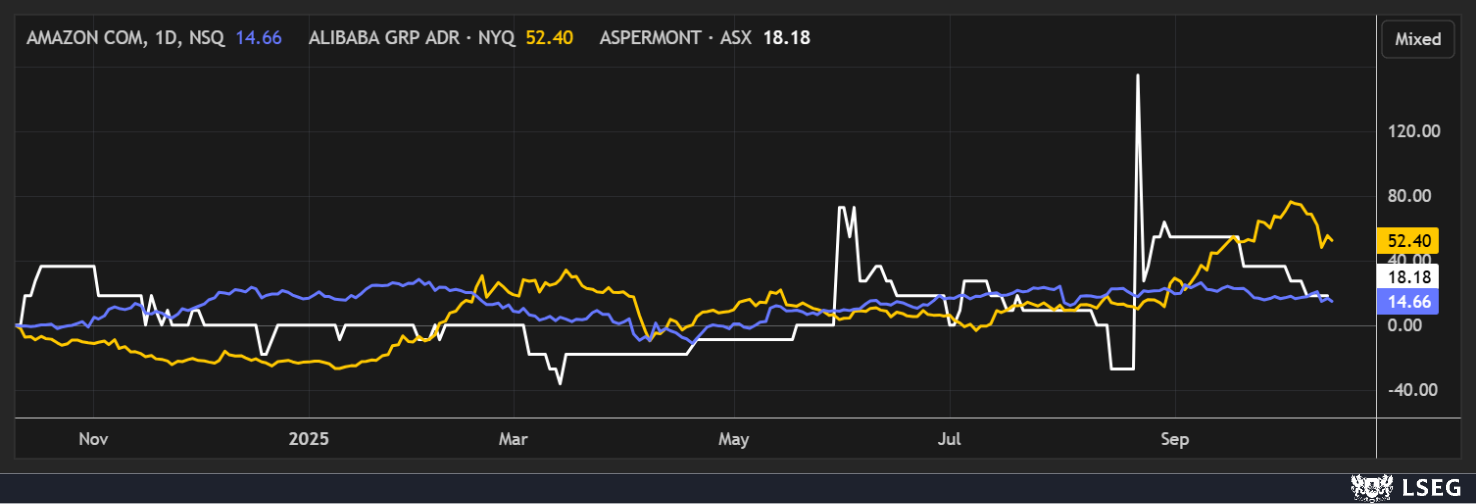1476x504 pixels.
Task: Click the 2025 time axis label
Action: click(x=308, y=439)
